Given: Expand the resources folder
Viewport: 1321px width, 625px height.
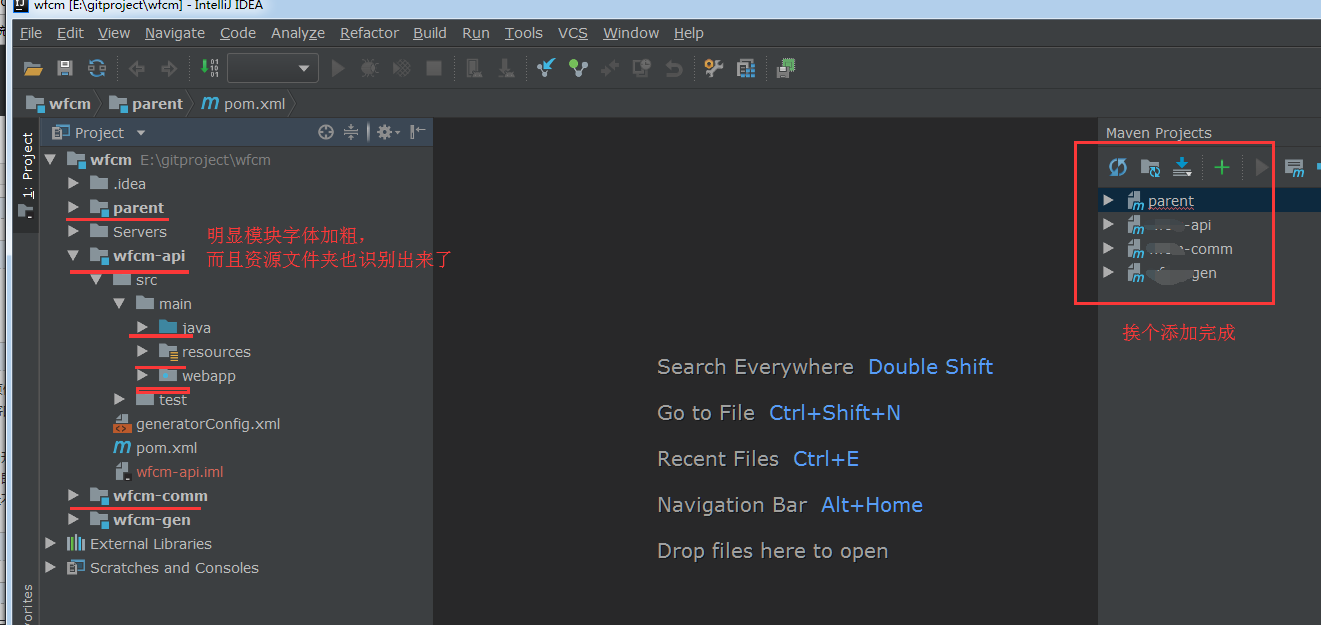Looking at the screenshot, I should click(x=143, y=352).
